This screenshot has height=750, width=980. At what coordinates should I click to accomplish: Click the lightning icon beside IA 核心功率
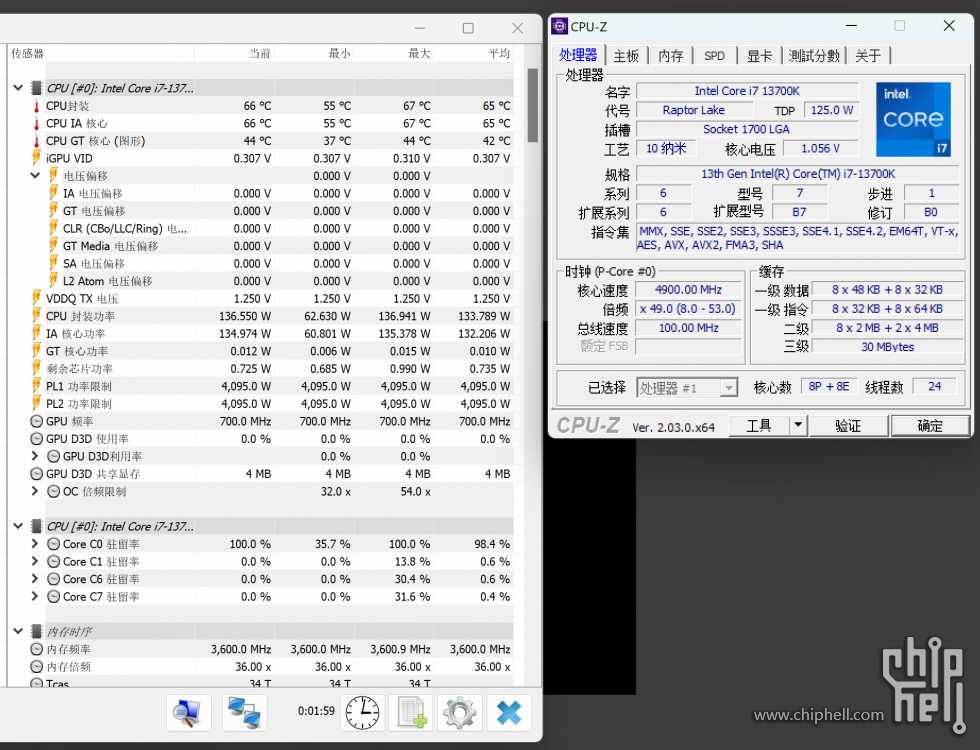point(36,333)
